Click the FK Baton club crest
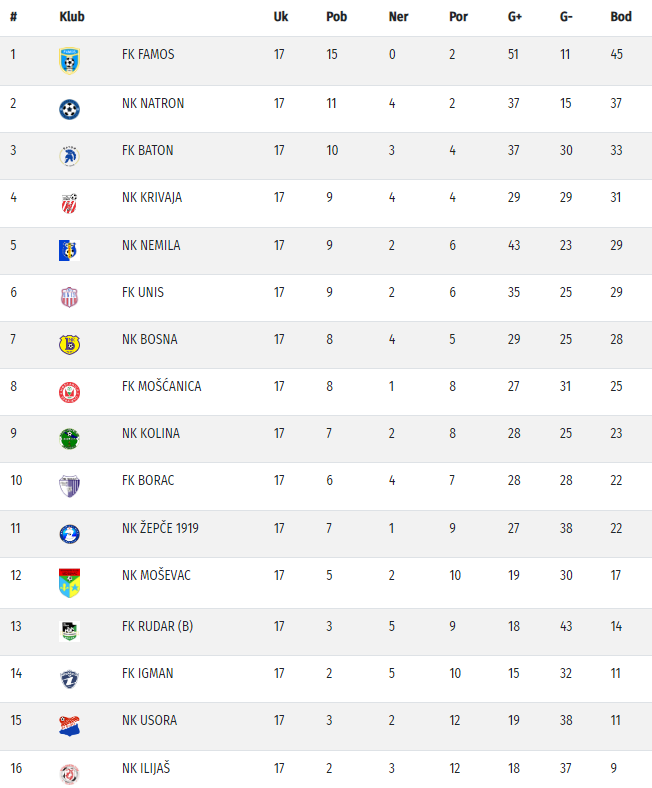Screen dimensions: 652x788 click(69, 155)
